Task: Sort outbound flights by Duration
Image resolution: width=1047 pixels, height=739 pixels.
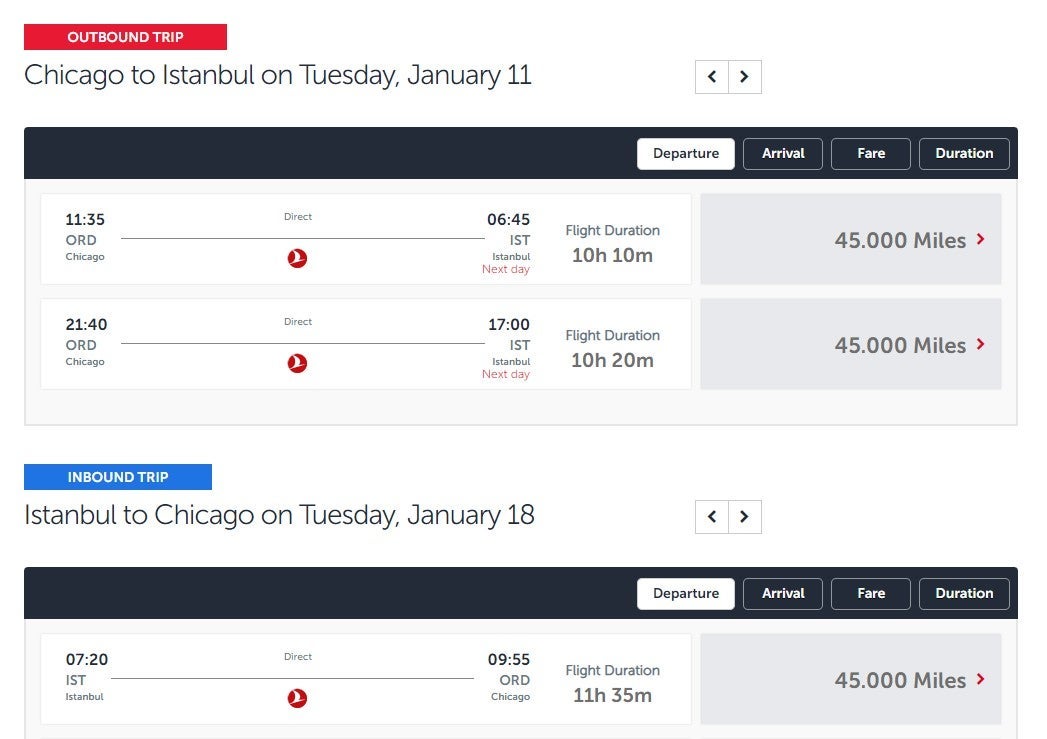Action: tap(964, 154)
